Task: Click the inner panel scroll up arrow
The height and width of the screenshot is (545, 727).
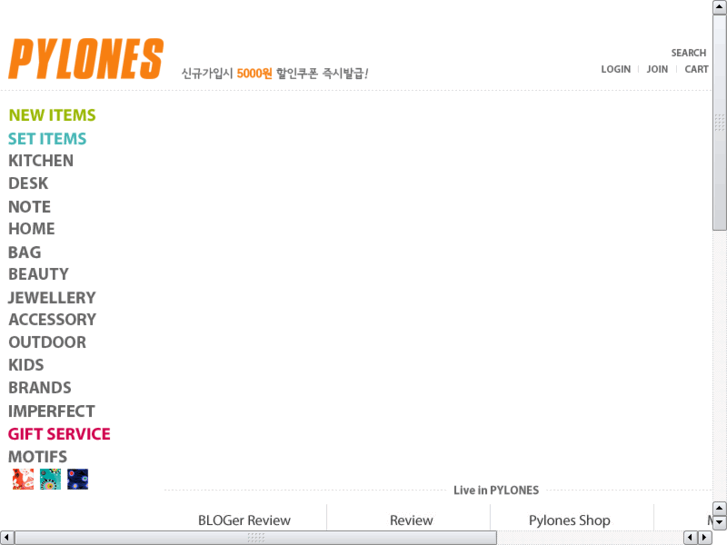Action: (x=720, y=508)
